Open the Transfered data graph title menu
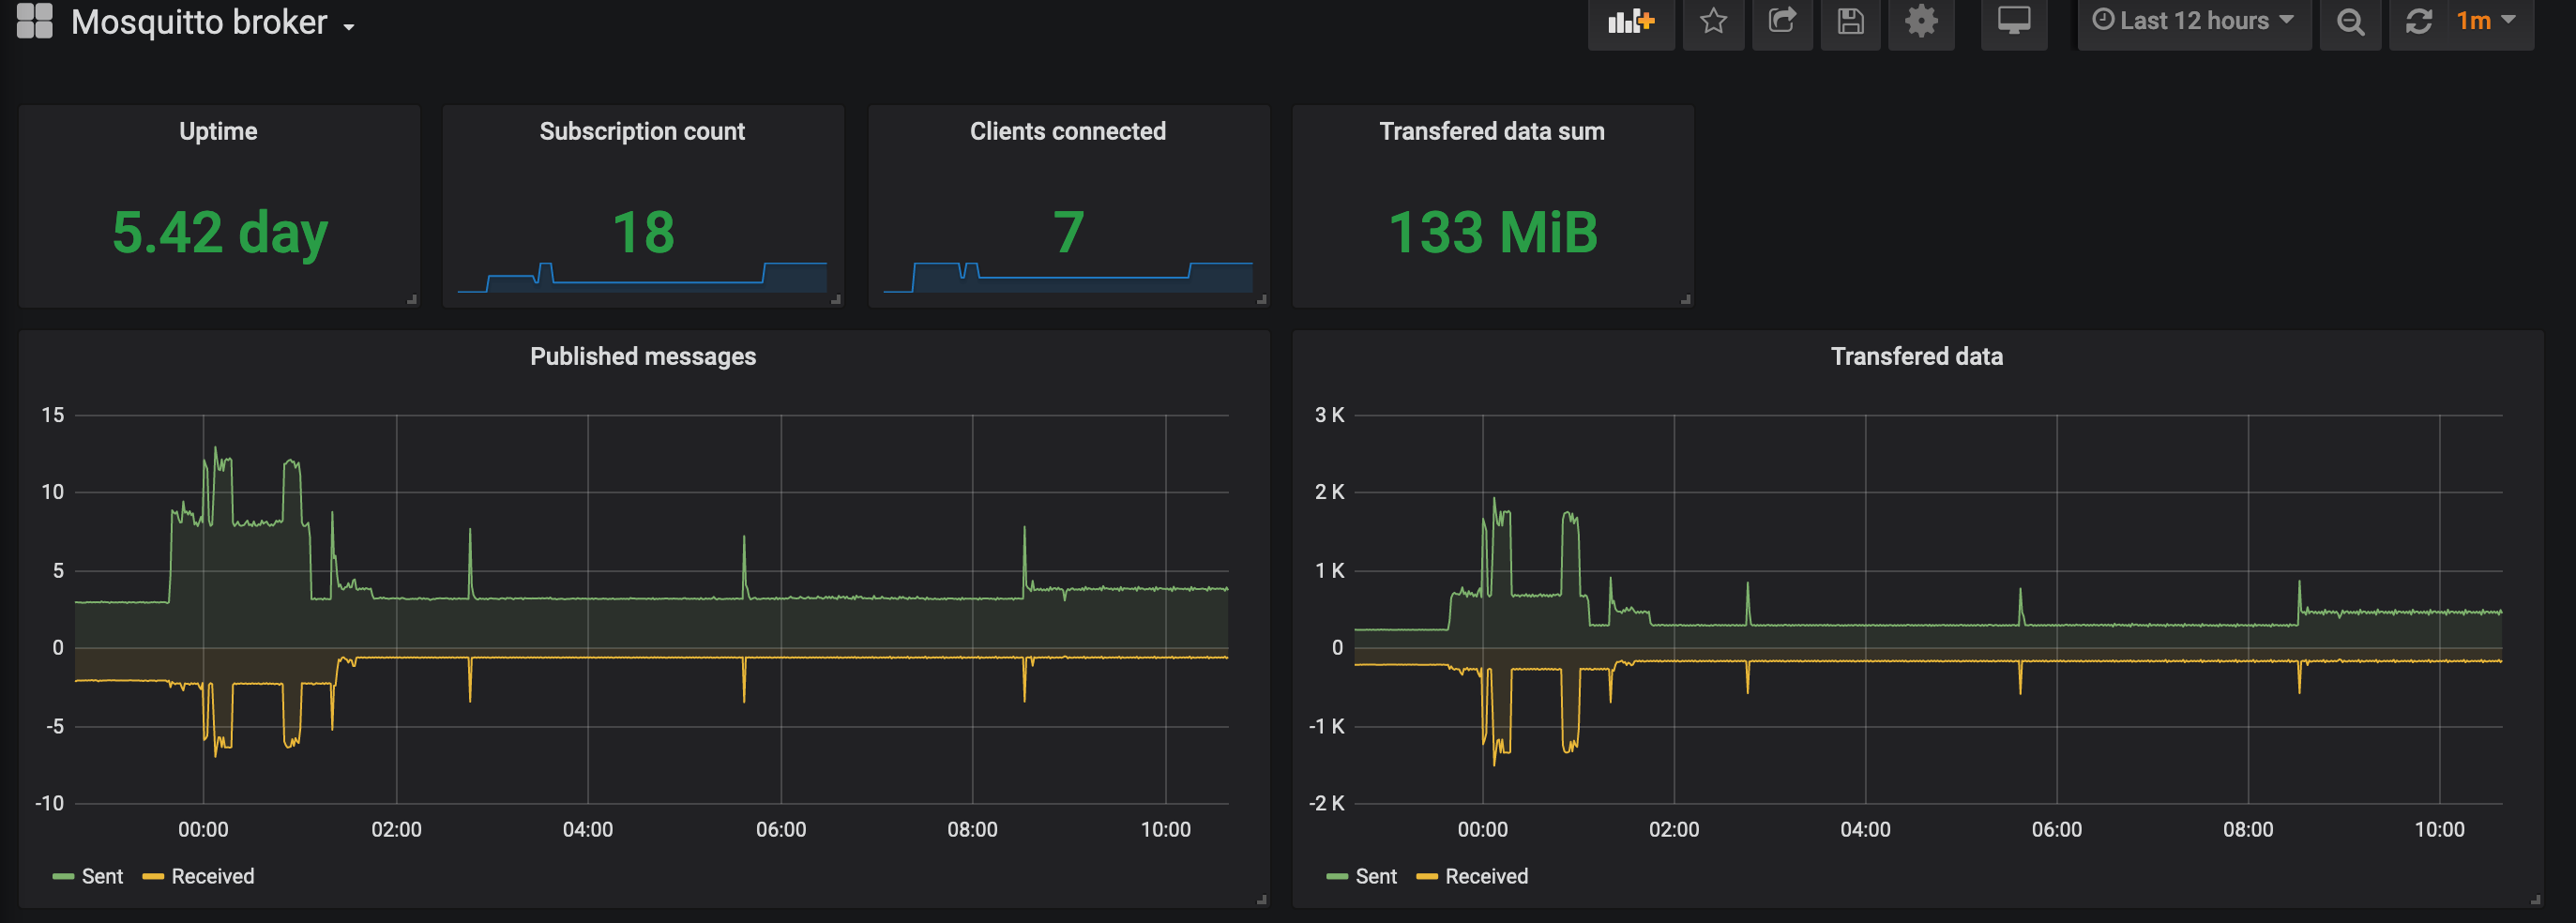Image resolution: width=2576 pixels, height=923 pixels. click(1917, 356)
